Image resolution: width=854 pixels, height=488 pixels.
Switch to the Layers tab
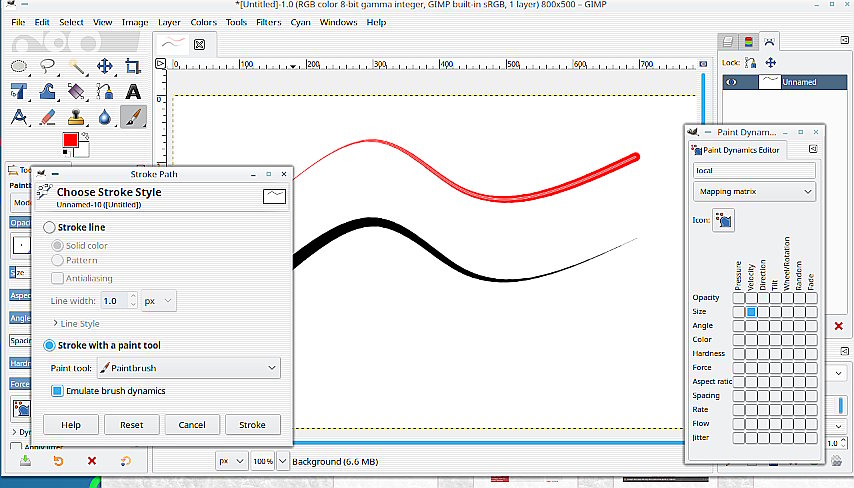click(728, 41)
